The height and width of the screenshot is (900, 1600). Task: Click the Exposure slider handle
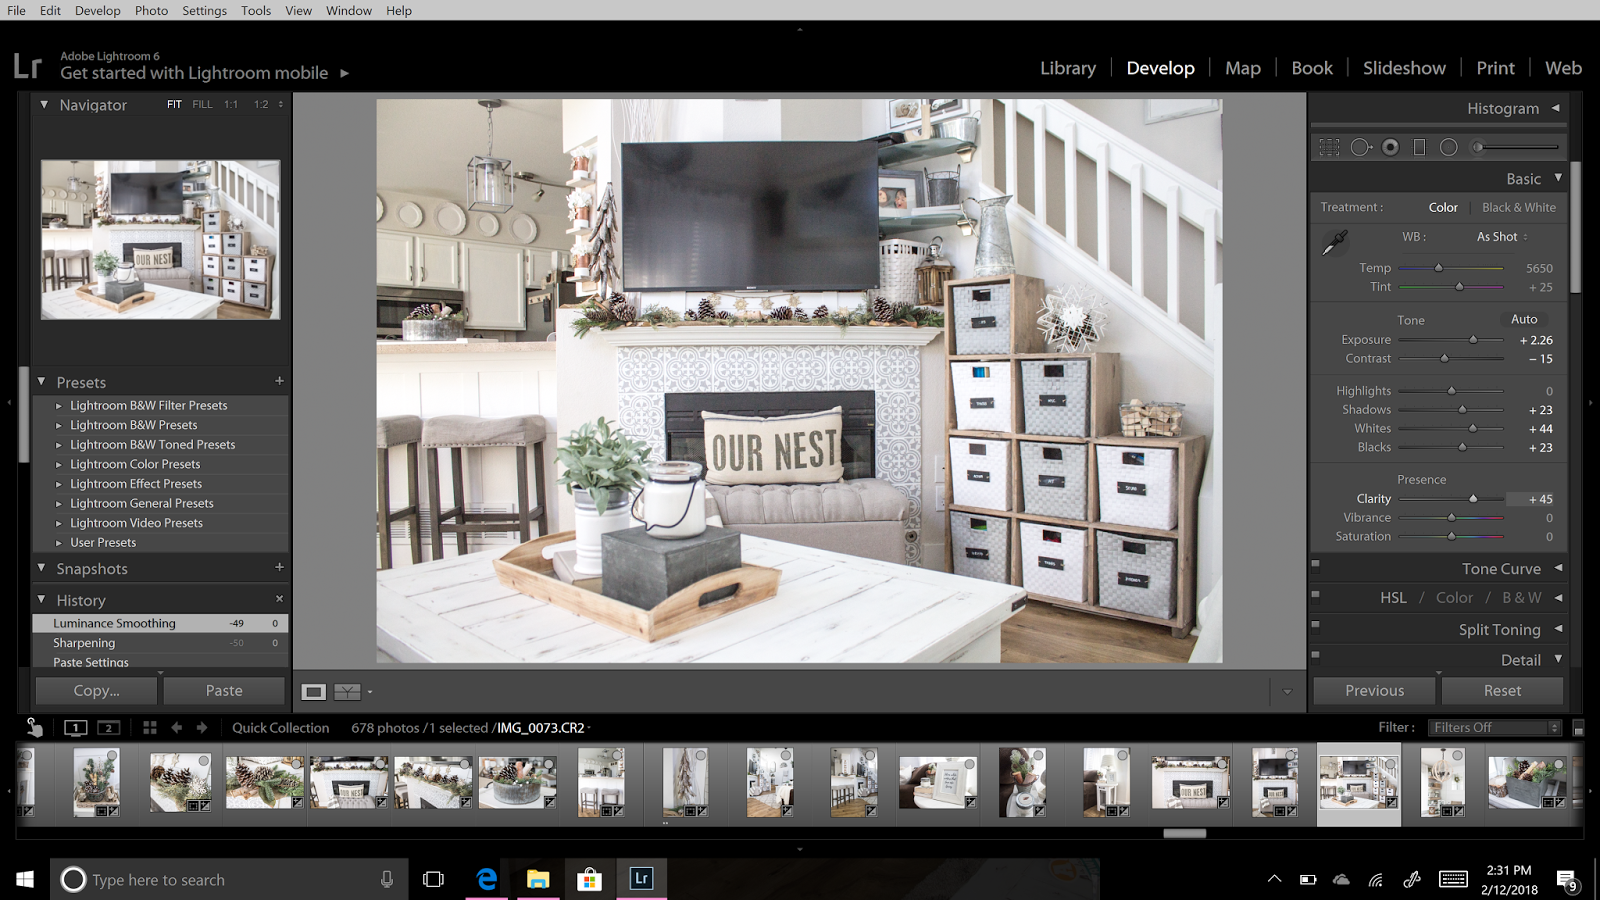point(1473,340)
